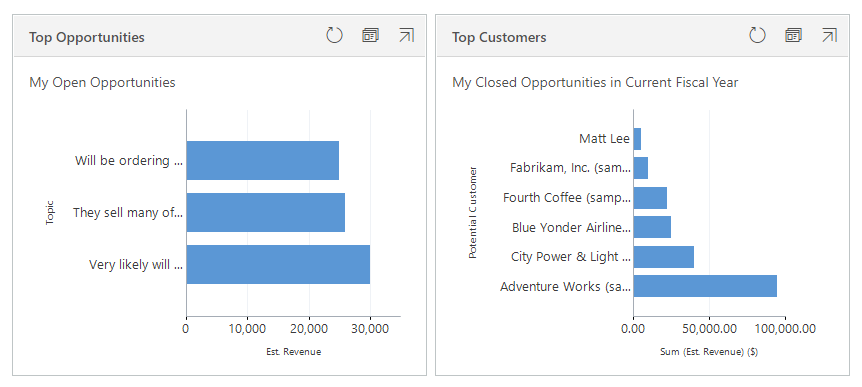Click the Adventure Works axis label
The image size is (862, 387).
pyautogui.click(x=565, y=286)
